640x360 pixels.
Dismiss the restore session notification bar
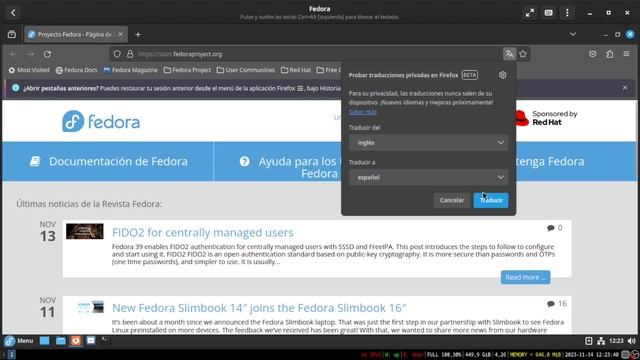point(624,88)
